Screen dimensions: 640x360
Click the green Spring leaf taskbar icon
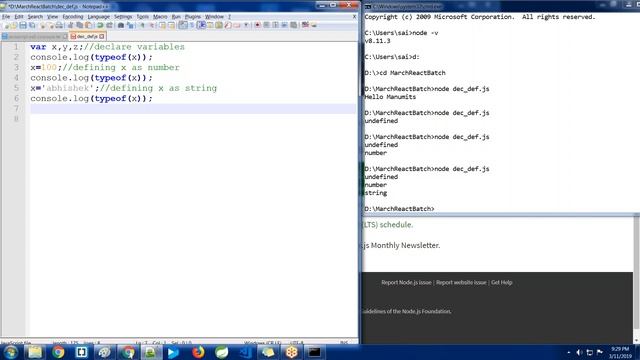click(222, 352)
